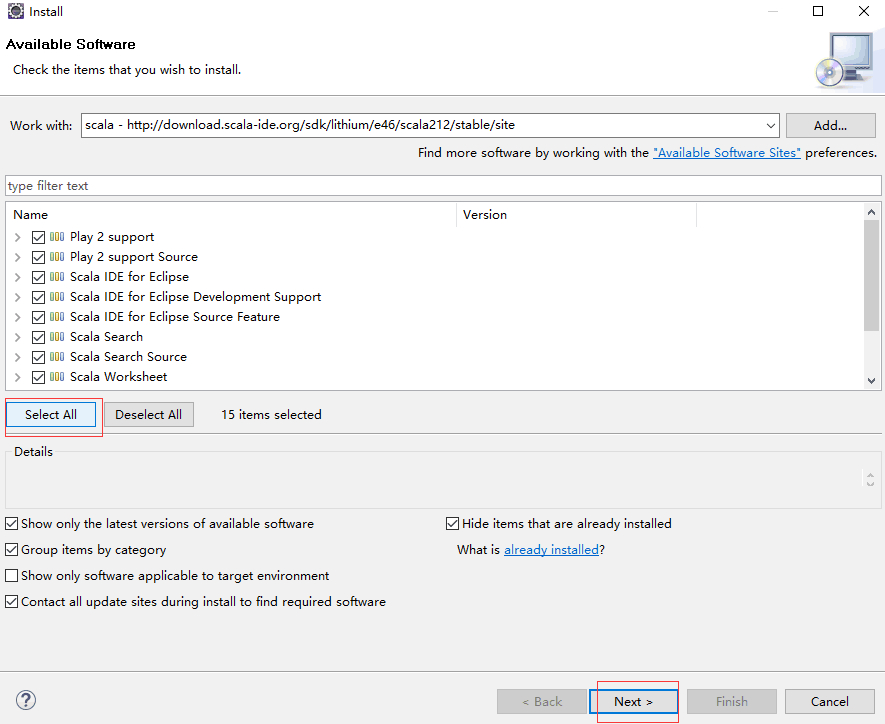The image size is (885, 724).
Task: Click the software list scrollbar up arrow
Action: click(x=871, y=212)
